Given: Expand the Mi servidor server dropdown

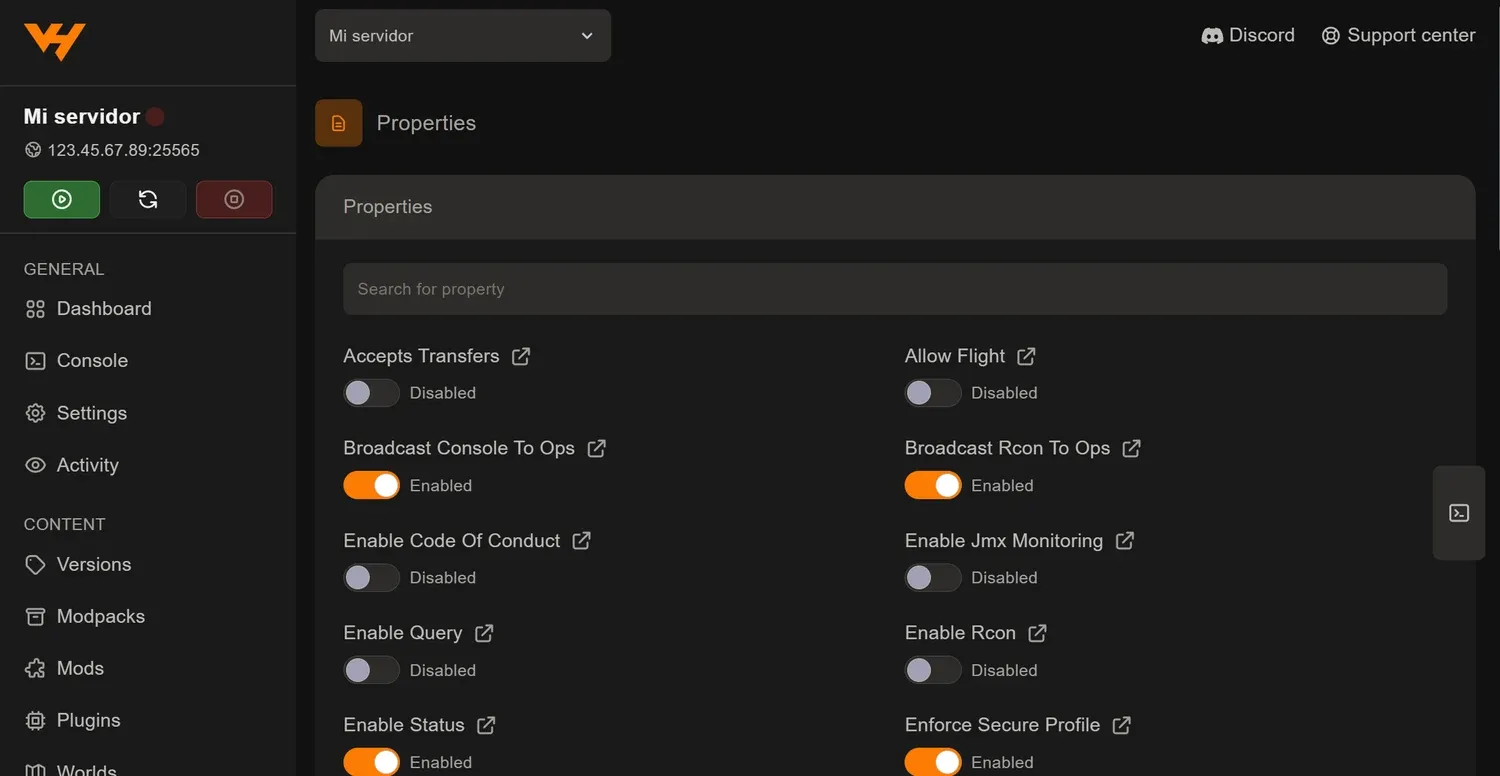Looking at the screenshot, I should (x=463, y=36).
